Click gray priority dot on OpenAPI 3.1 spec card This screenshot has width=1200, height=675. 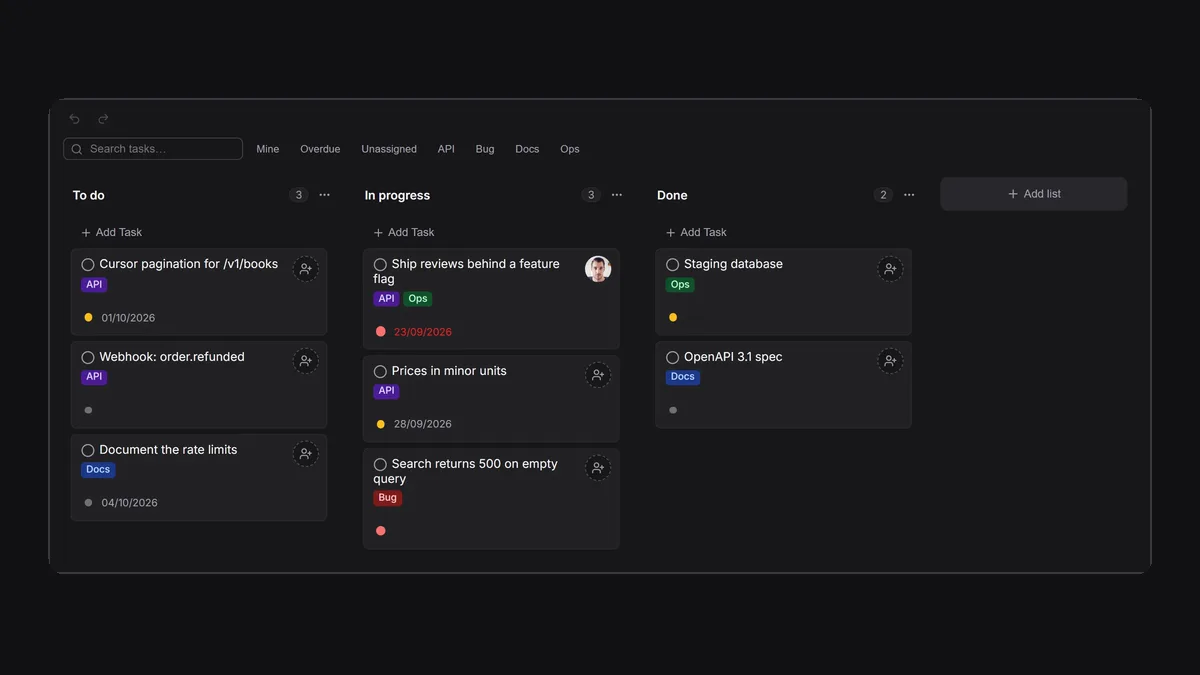point(672,410)
